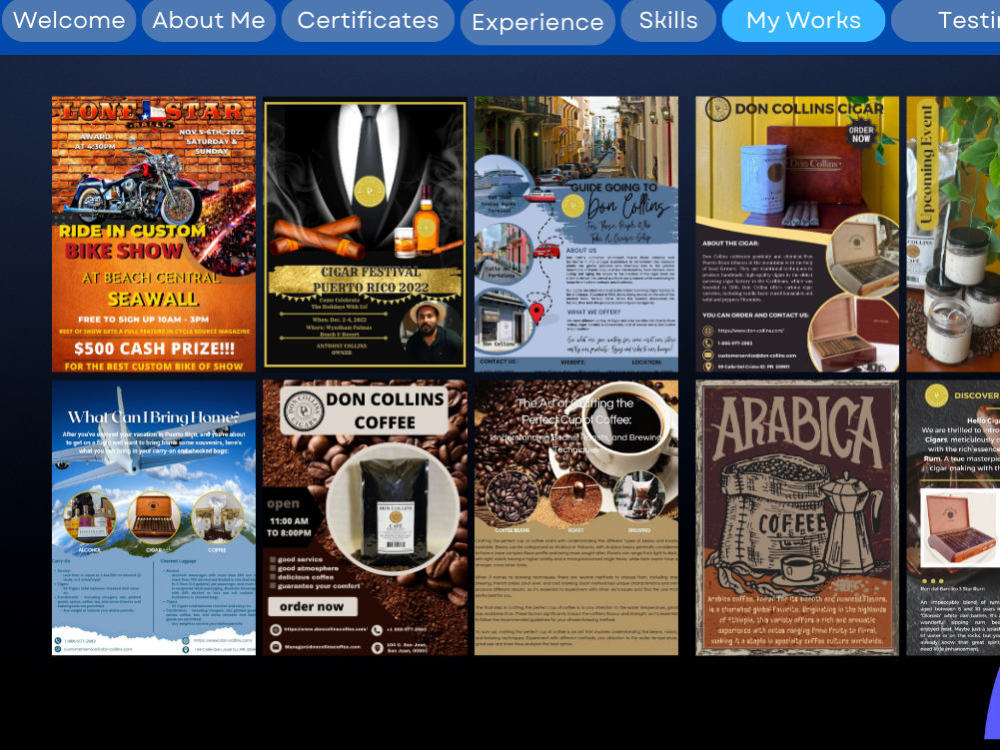Open the Welcome tab
The height and width of the screenshot is (750, 1000).
[68, 20]
